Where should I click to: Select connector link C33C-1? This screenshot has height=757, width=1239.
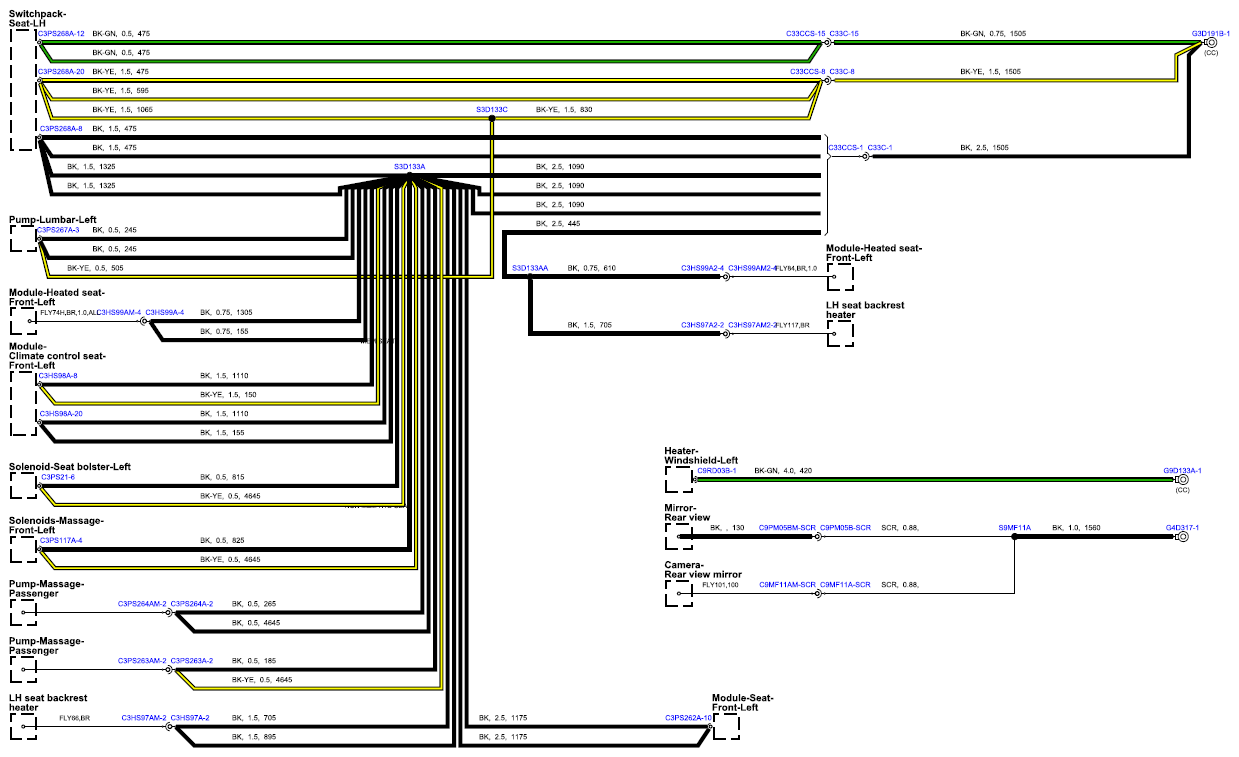(880, 148)
